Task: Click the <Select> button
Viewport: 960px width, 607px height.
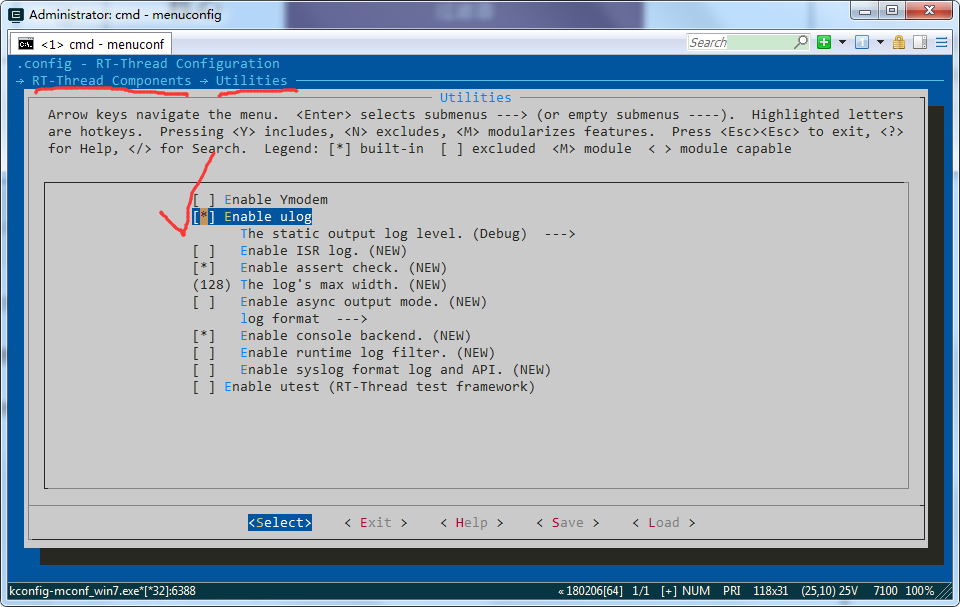Action: [x=280, y=522]
